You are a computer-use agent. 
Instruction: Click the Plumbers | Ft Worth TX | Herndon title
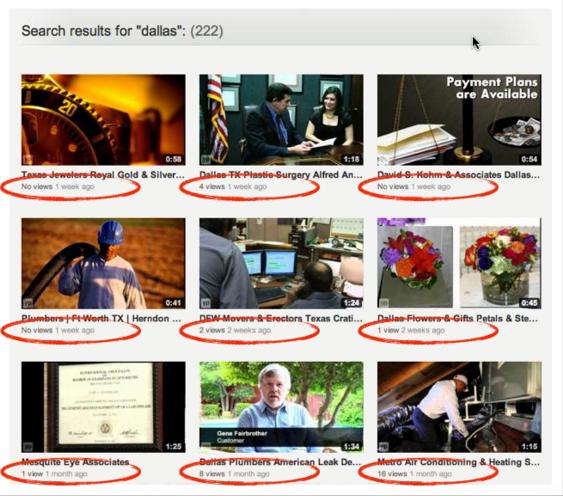pos(101,319)
